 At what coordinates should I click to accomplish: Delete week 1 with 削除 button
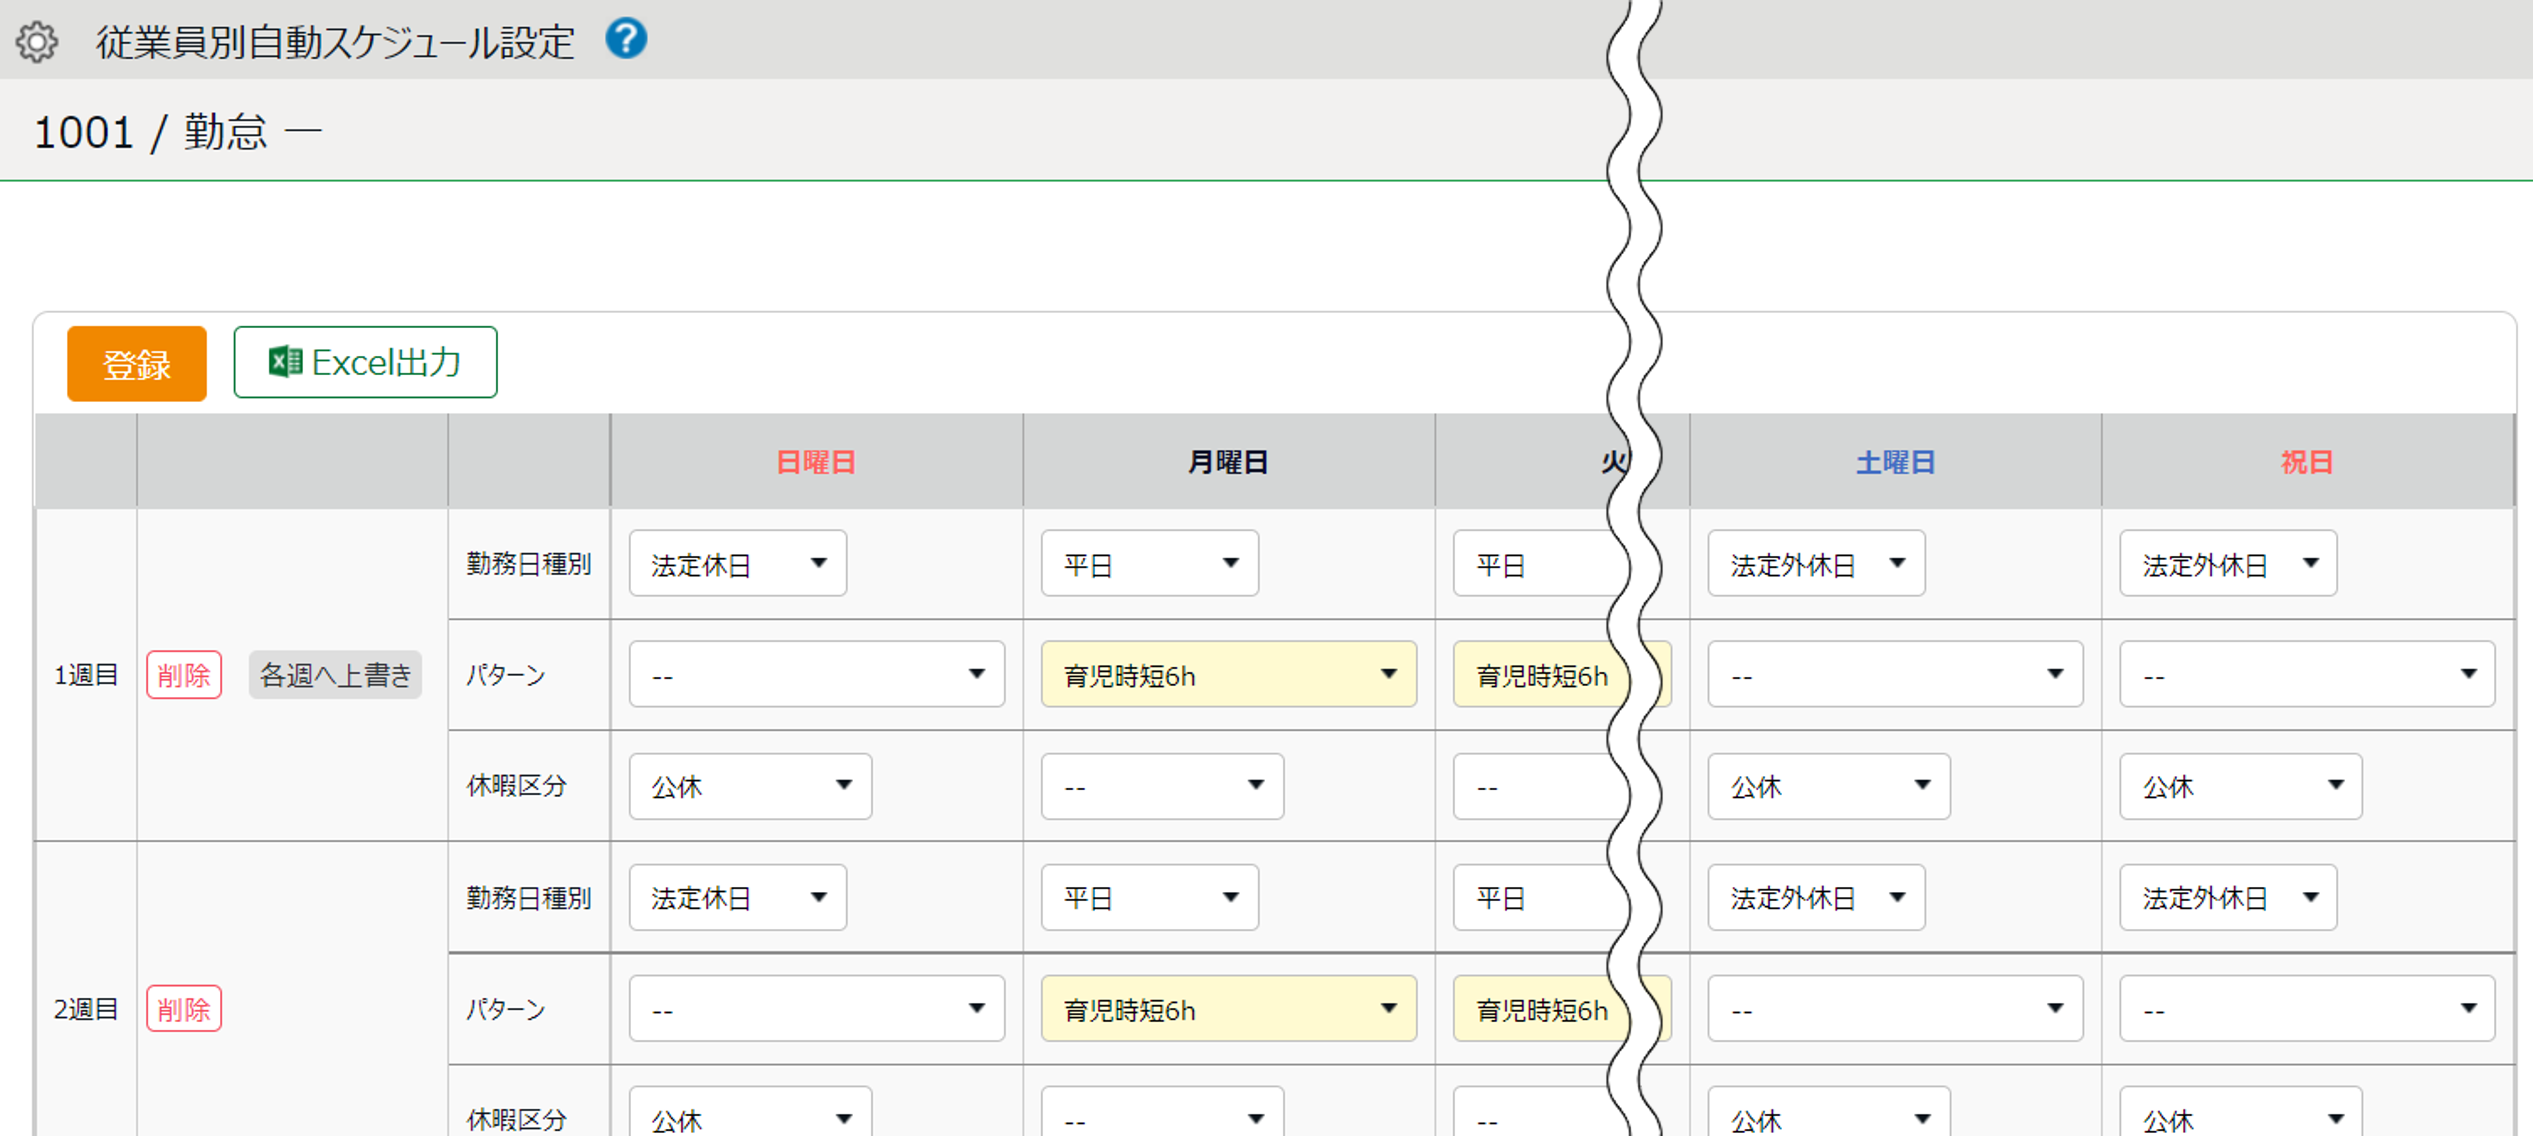coord(183,675)
